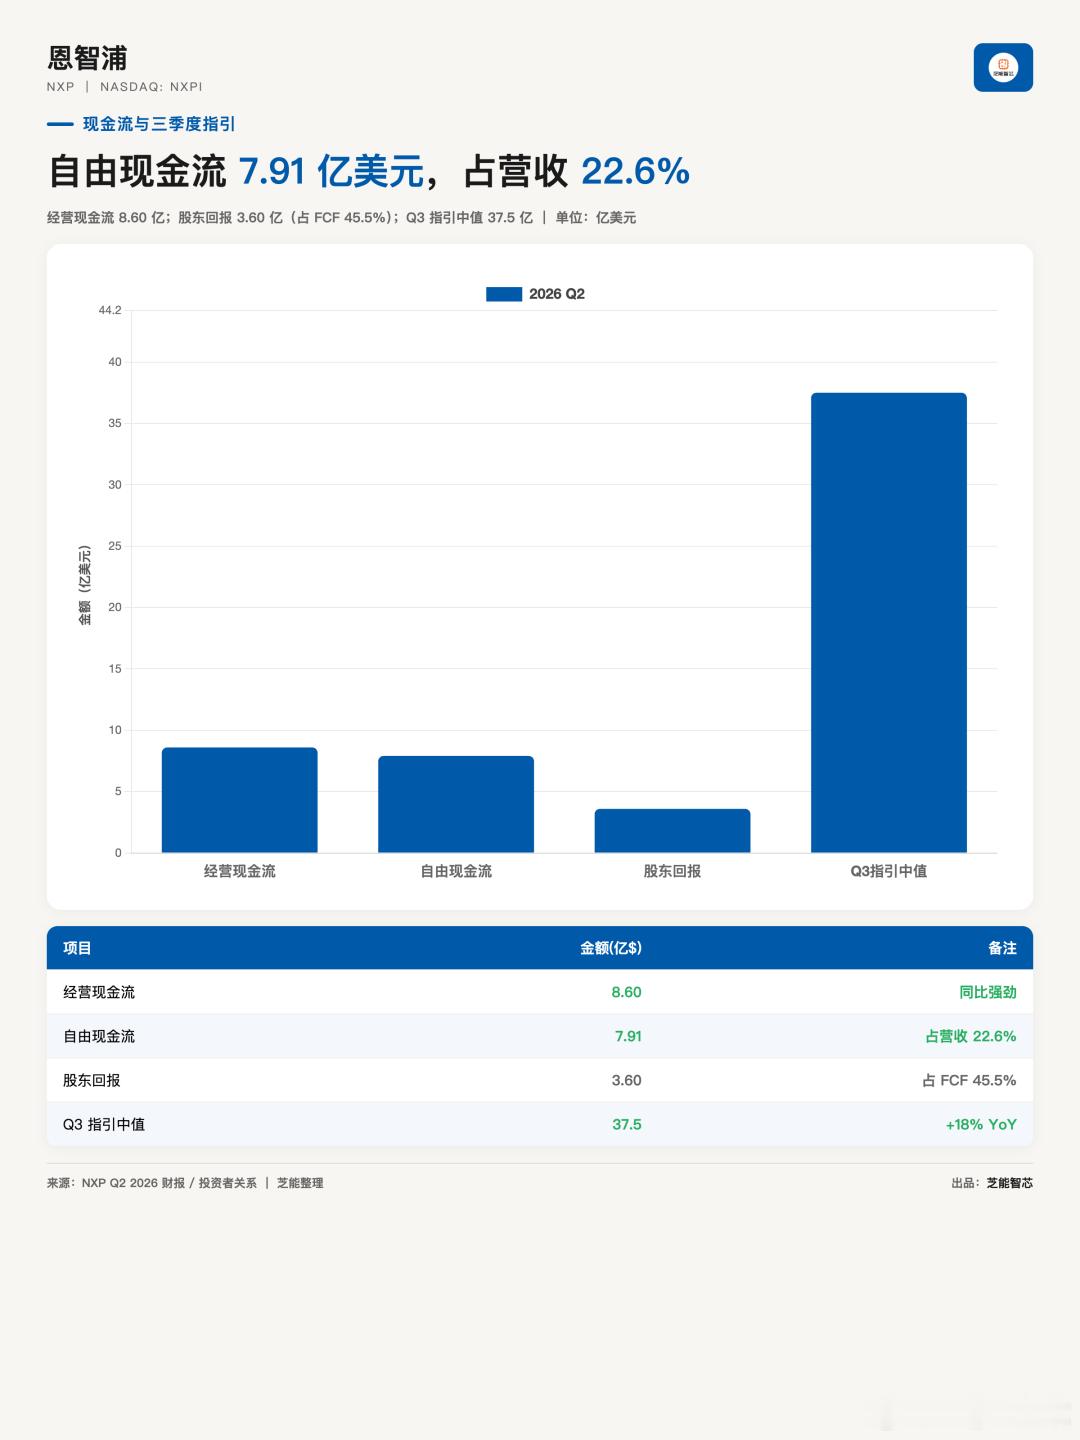Viewport: 1080px width, 1440px height.
Task: Click the 芝能智芯 logo icon
Action: click(1003, 67)
